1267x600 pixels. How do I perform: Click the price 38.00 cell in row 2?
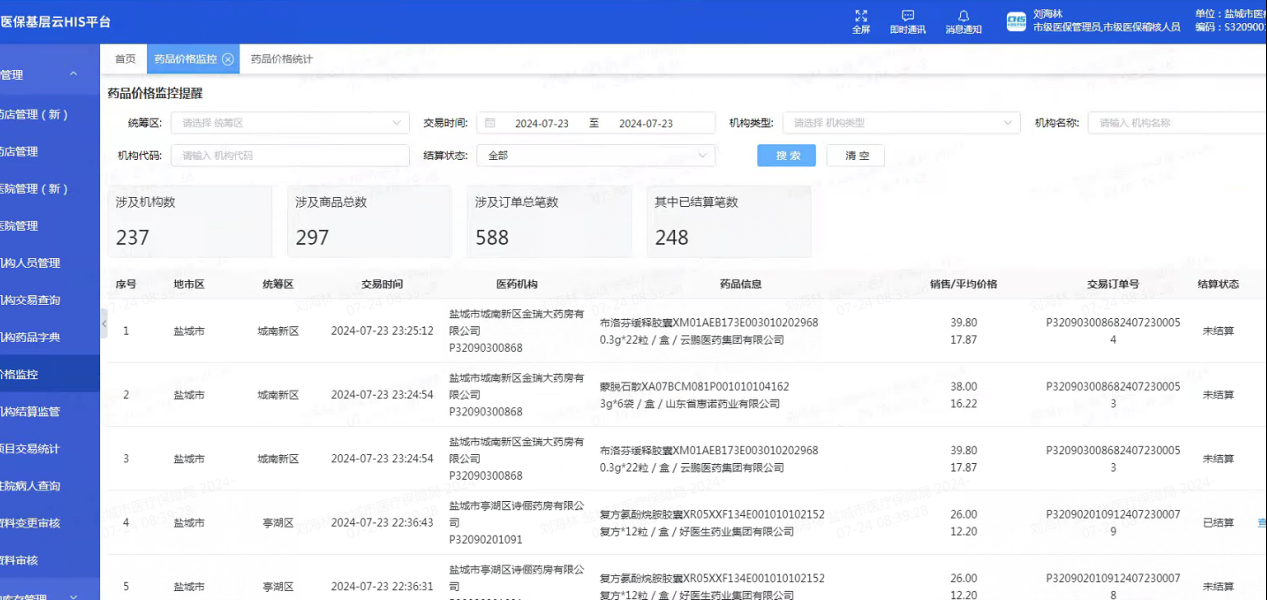click(964, 386)
